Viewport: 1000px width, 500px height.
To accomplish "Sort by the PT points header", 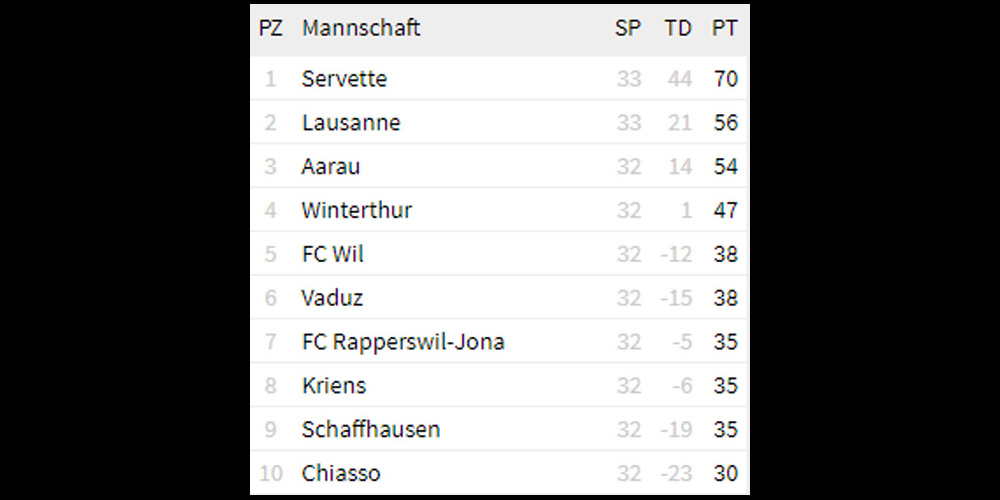I will pos(724,28).
